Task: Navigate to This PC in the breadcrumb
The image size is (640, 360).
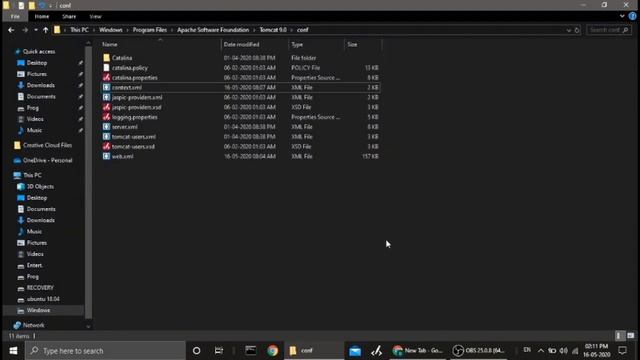Action: point(79,30)
